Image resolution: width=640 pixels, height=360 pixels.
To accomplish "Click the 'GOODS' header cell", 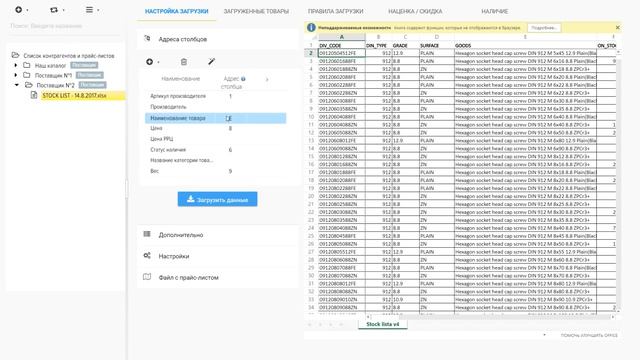I will [525, 45].
